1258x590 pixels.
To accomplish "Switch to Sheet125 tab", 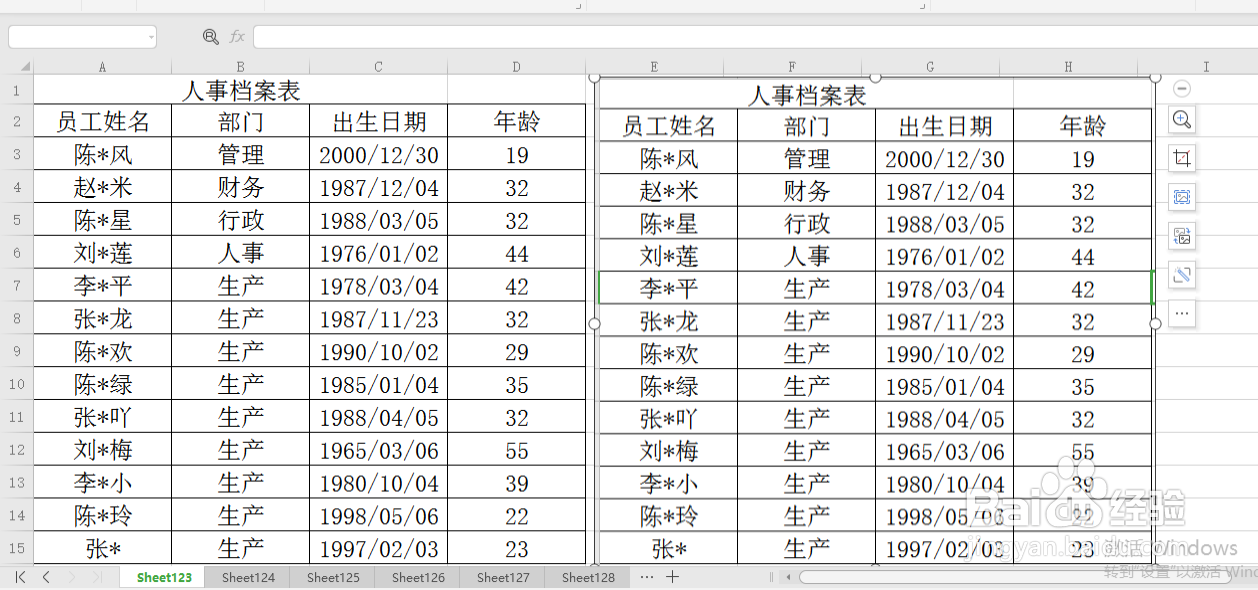I will pyautogui.click(x=333, y=578).
